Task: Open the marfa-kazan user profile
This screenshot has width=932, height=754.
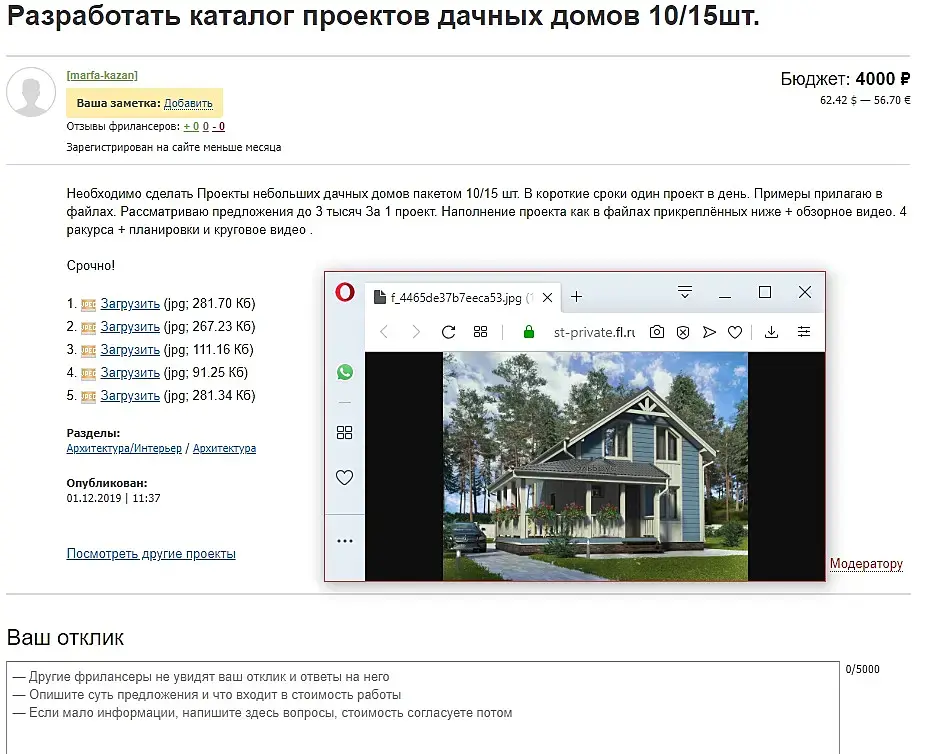Action: click(102, 75)
